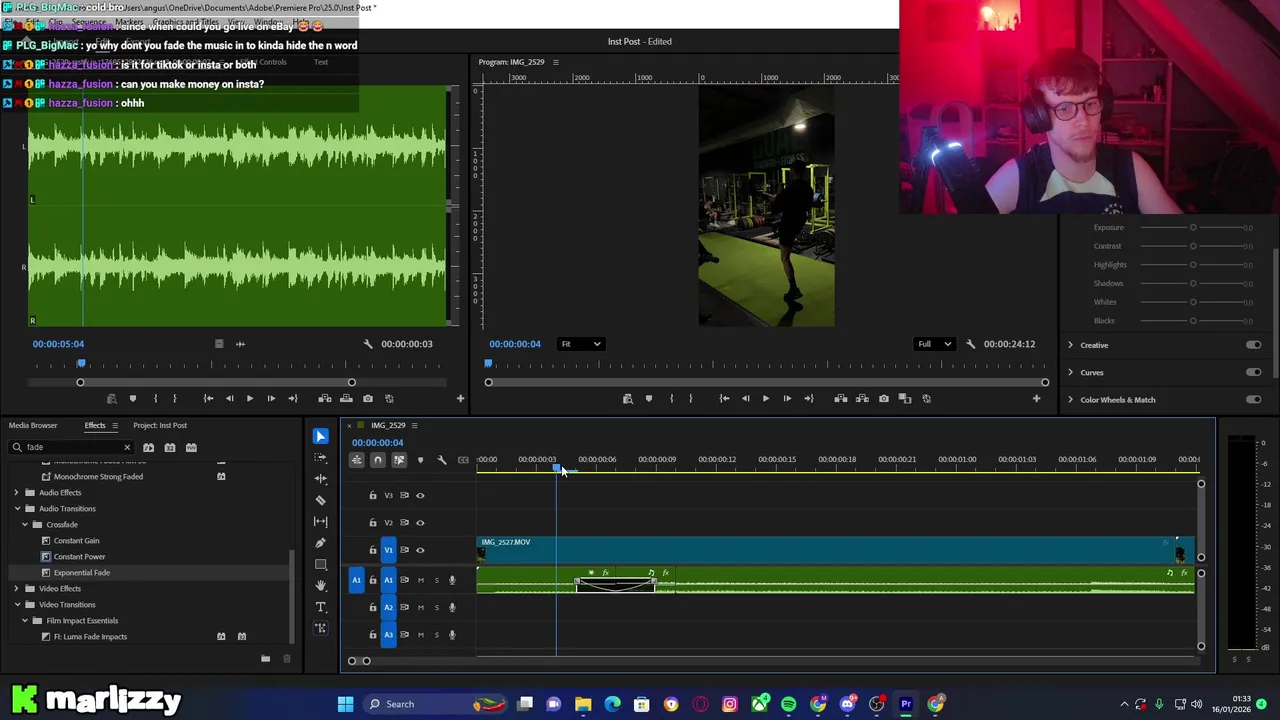
Task: Toggle V2 track visibility eye
Action: (420, 522)
